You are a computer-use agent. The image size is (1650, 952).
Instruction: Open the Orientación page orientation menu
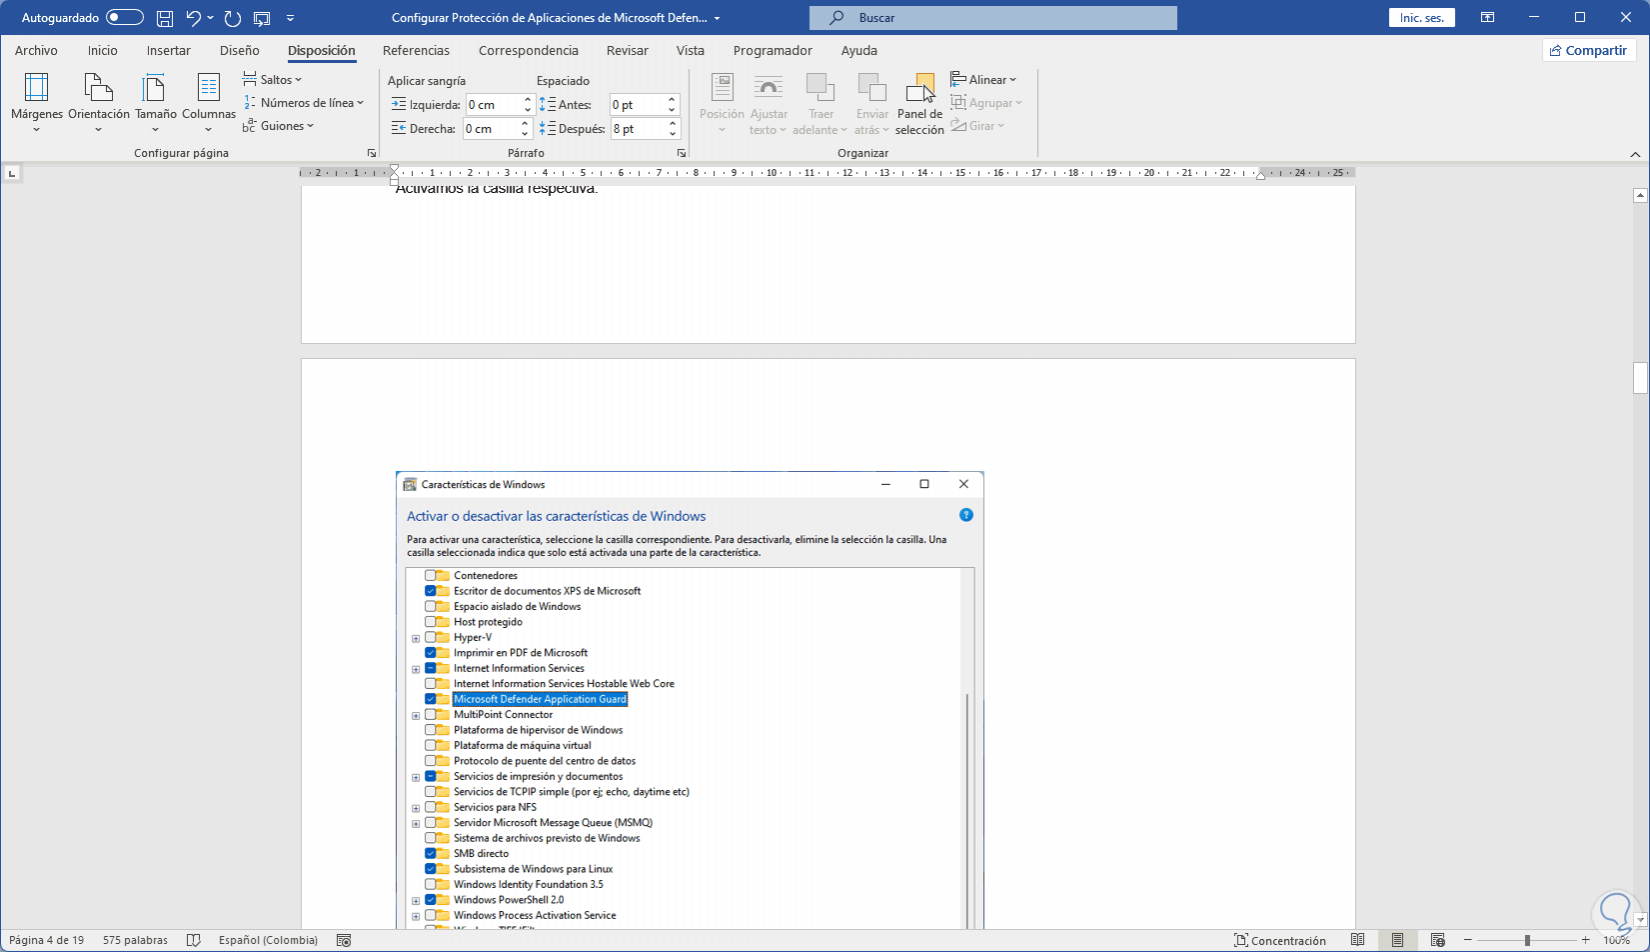pyautogui.click(x=98, y=102)
